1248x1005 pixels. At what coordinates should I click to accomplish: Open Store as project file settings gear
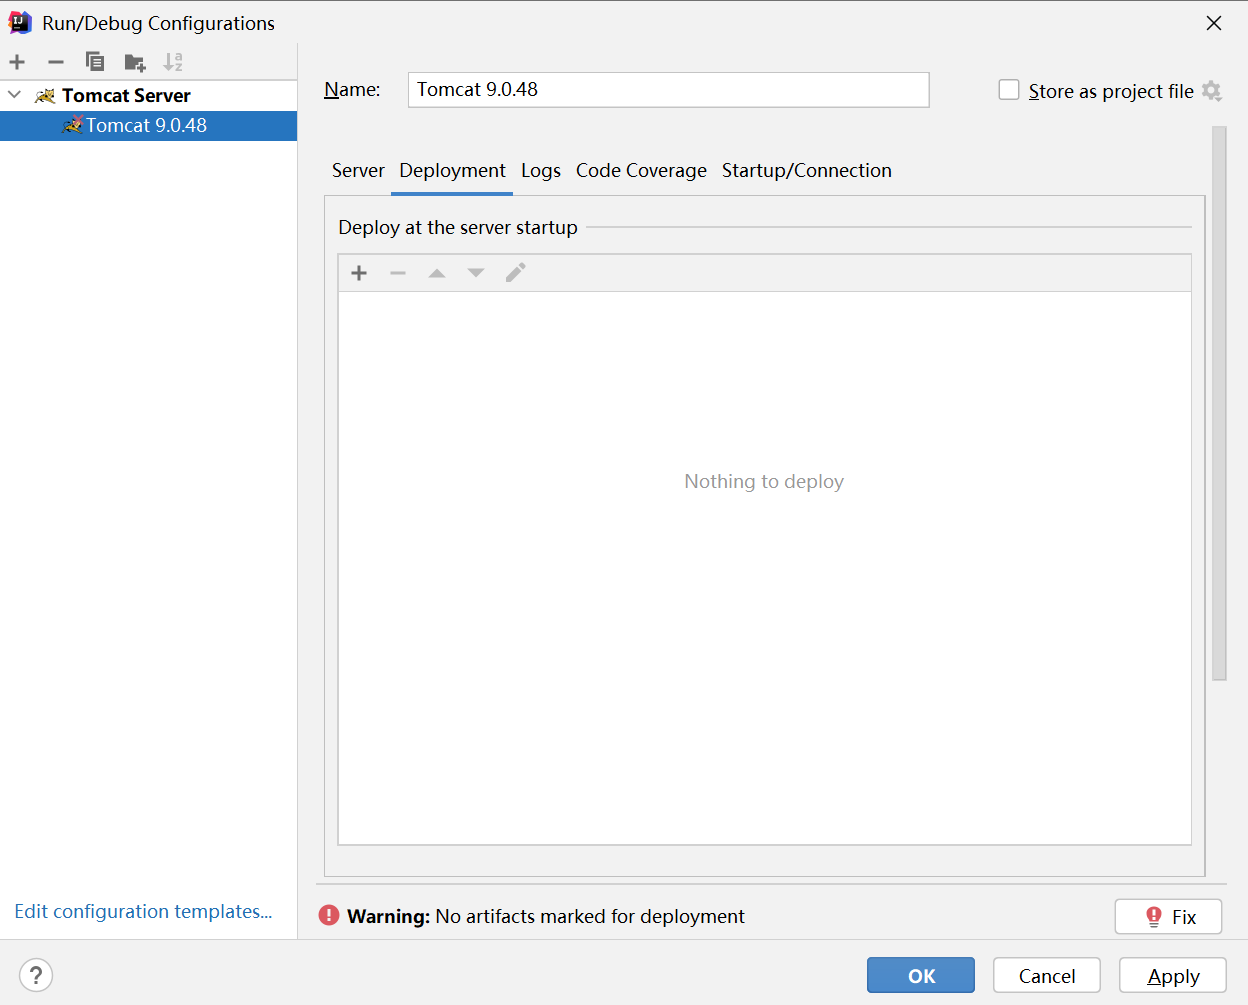[x=1212, y=91]
